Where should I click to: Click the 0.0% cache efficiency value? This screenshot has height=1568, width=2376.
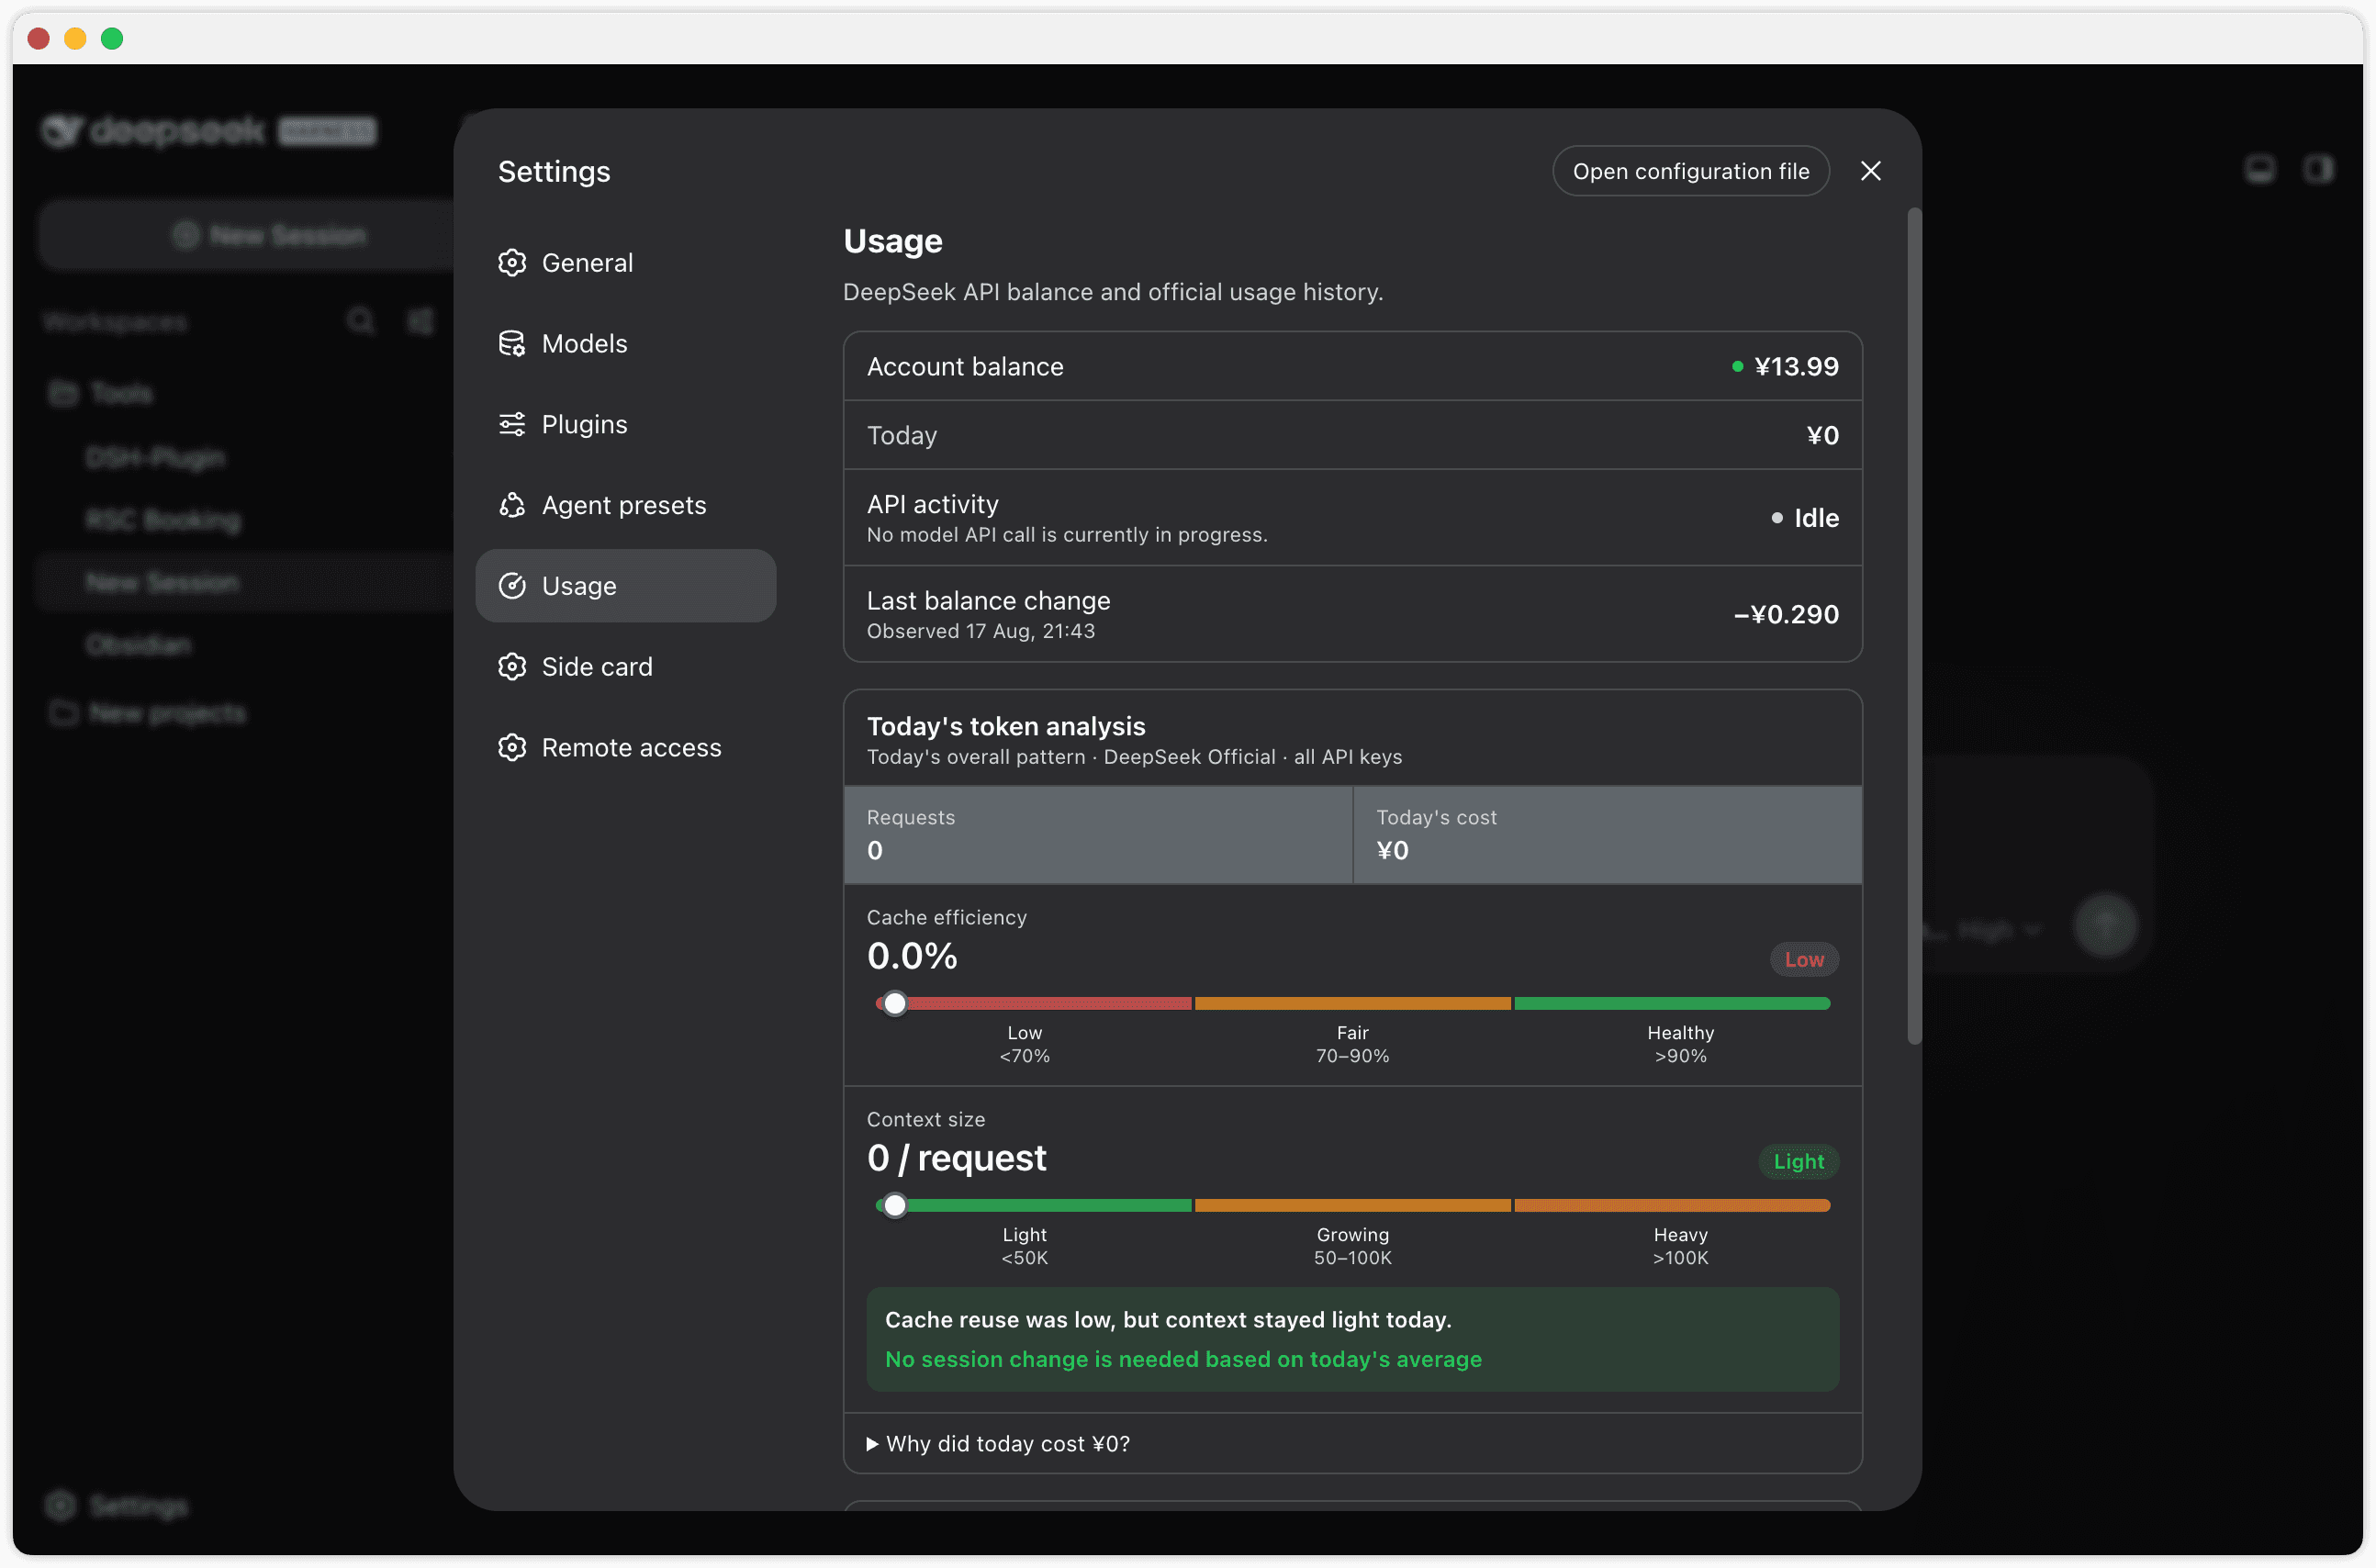click(912, 957)
